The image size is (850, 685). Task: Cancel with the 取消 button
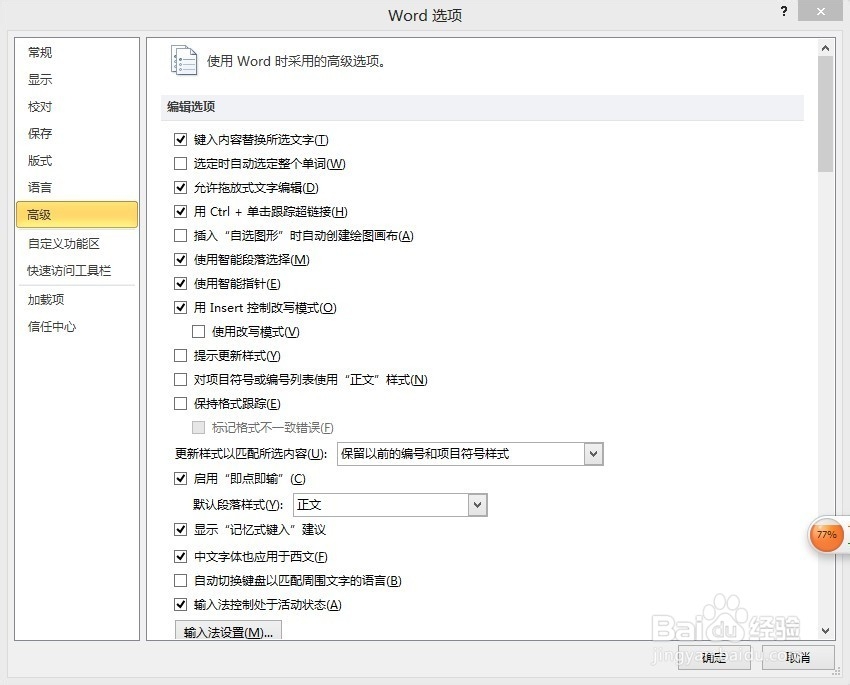(x=798, y=657)
